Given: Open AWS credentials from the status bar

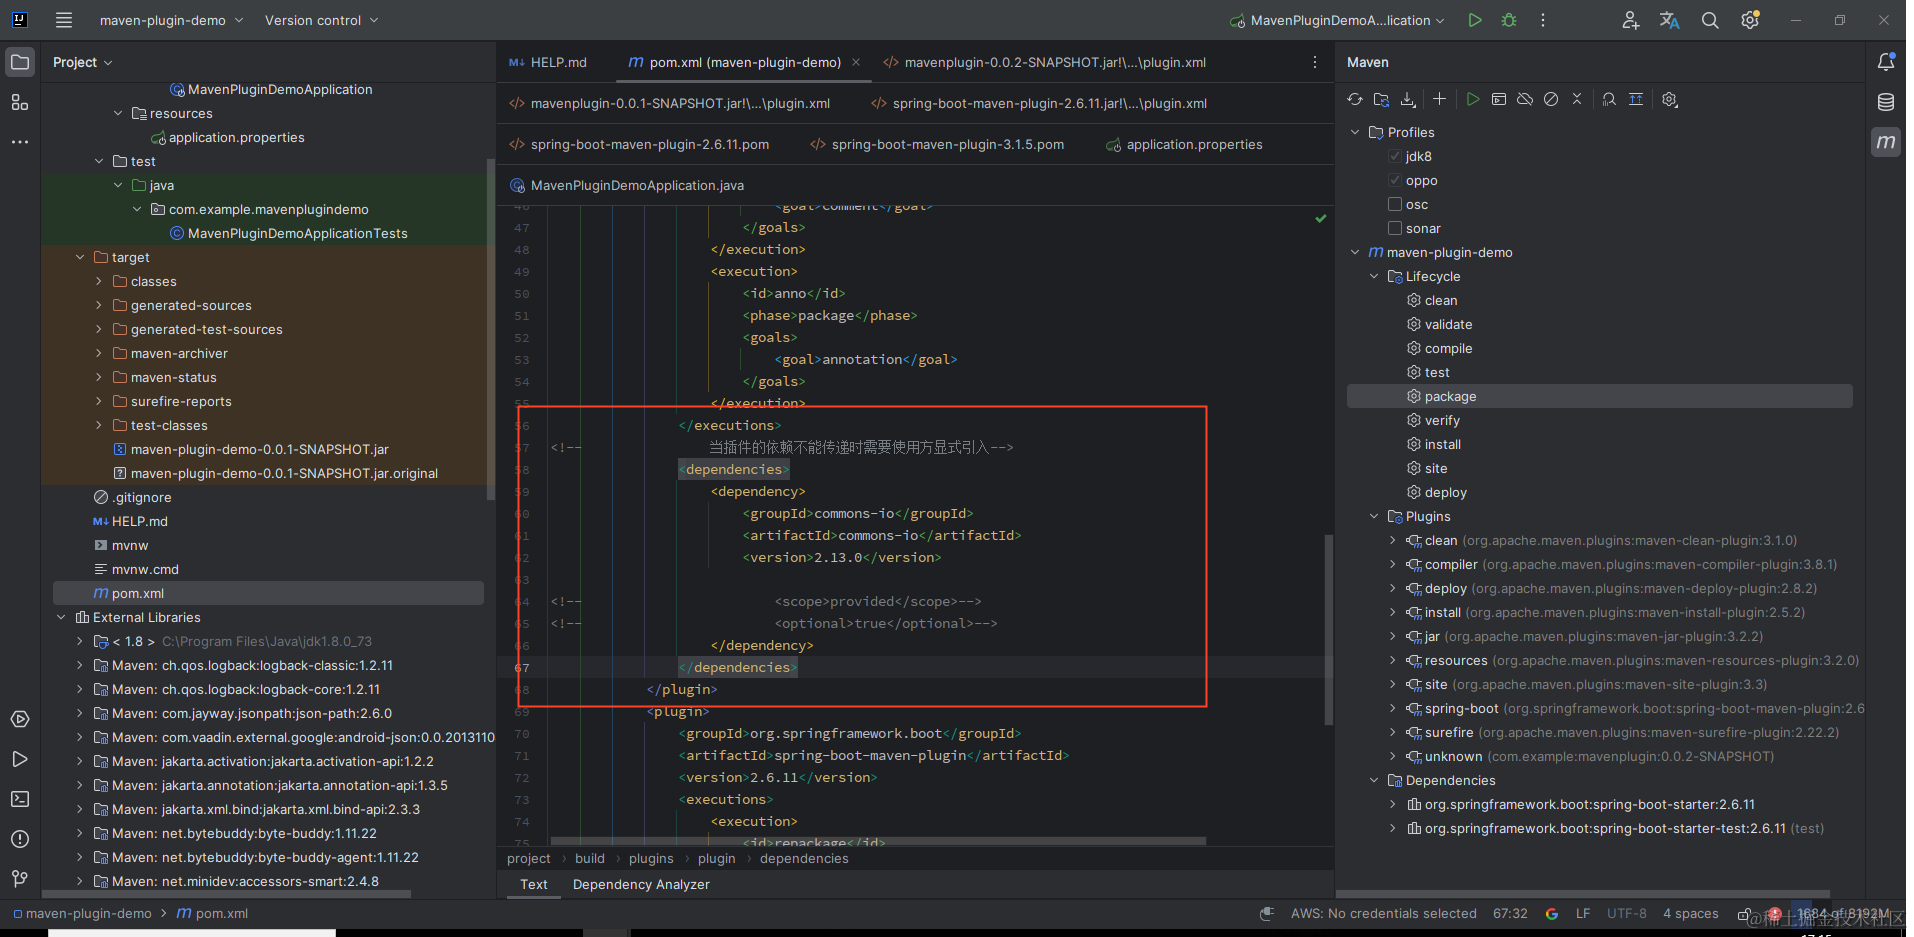Looking at the screenshot, I should click(1383, 913).
